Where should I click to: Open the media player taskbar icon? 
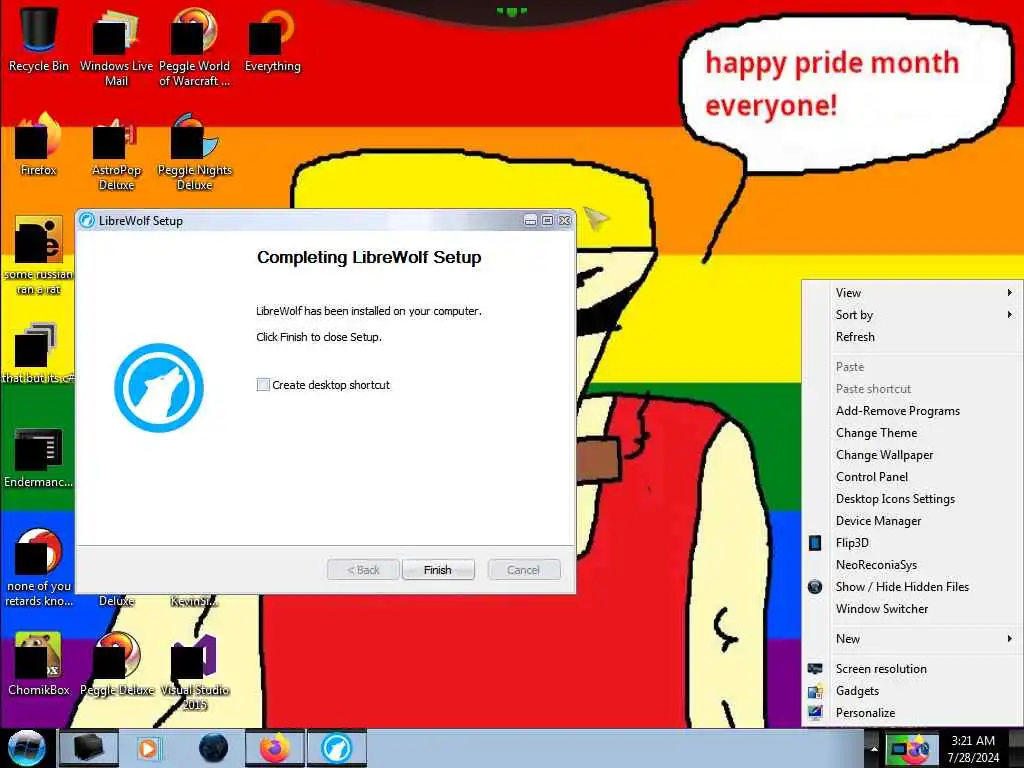click(x=148, y=748)
